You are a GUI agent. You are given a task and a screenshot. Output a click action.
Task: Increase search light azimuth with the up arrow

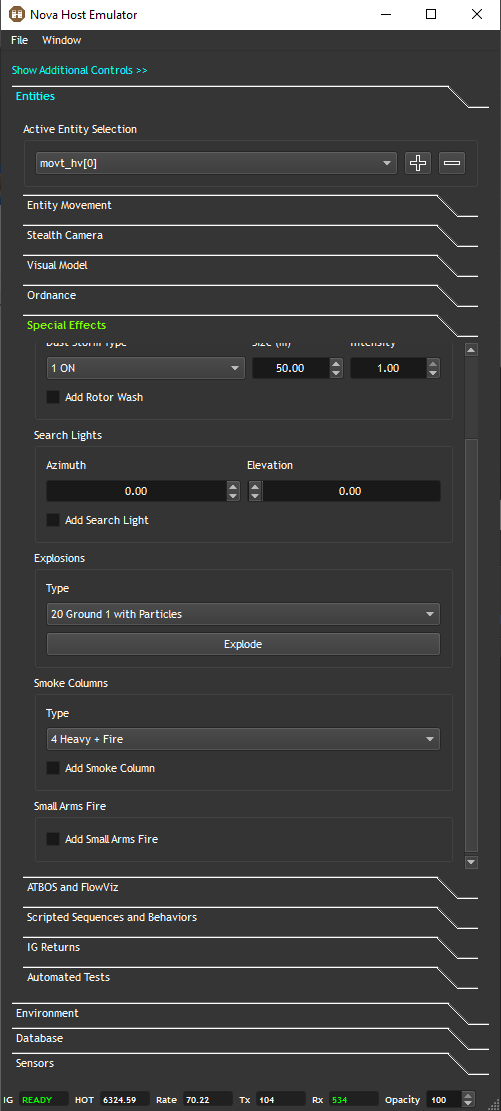coord(233,486)
